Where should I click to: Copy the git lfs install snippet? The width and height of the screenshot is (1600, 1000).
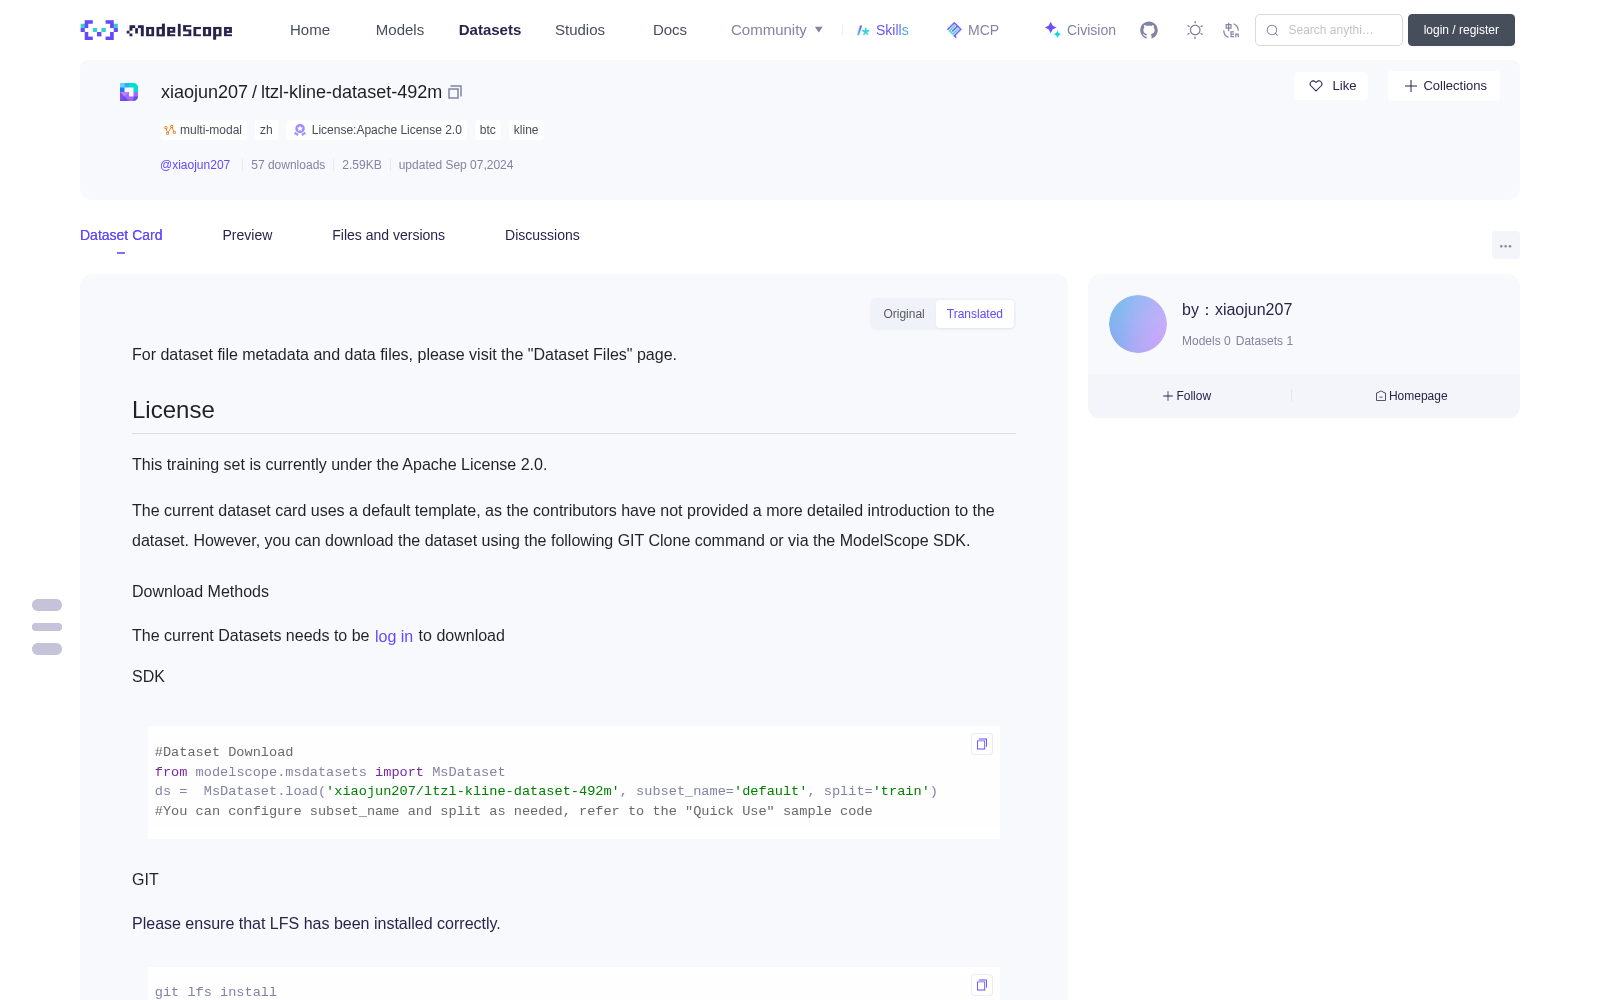(x=982, y=985)
